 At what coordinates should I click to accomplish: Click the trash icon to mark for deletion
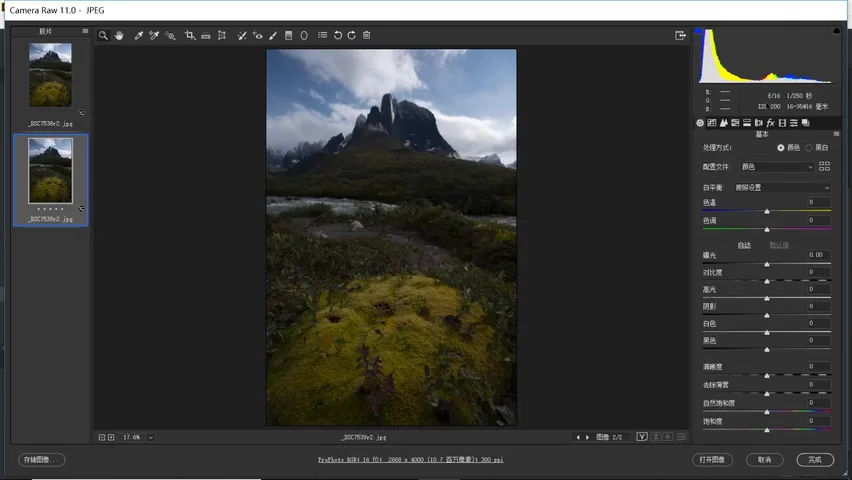click(367, 35)
